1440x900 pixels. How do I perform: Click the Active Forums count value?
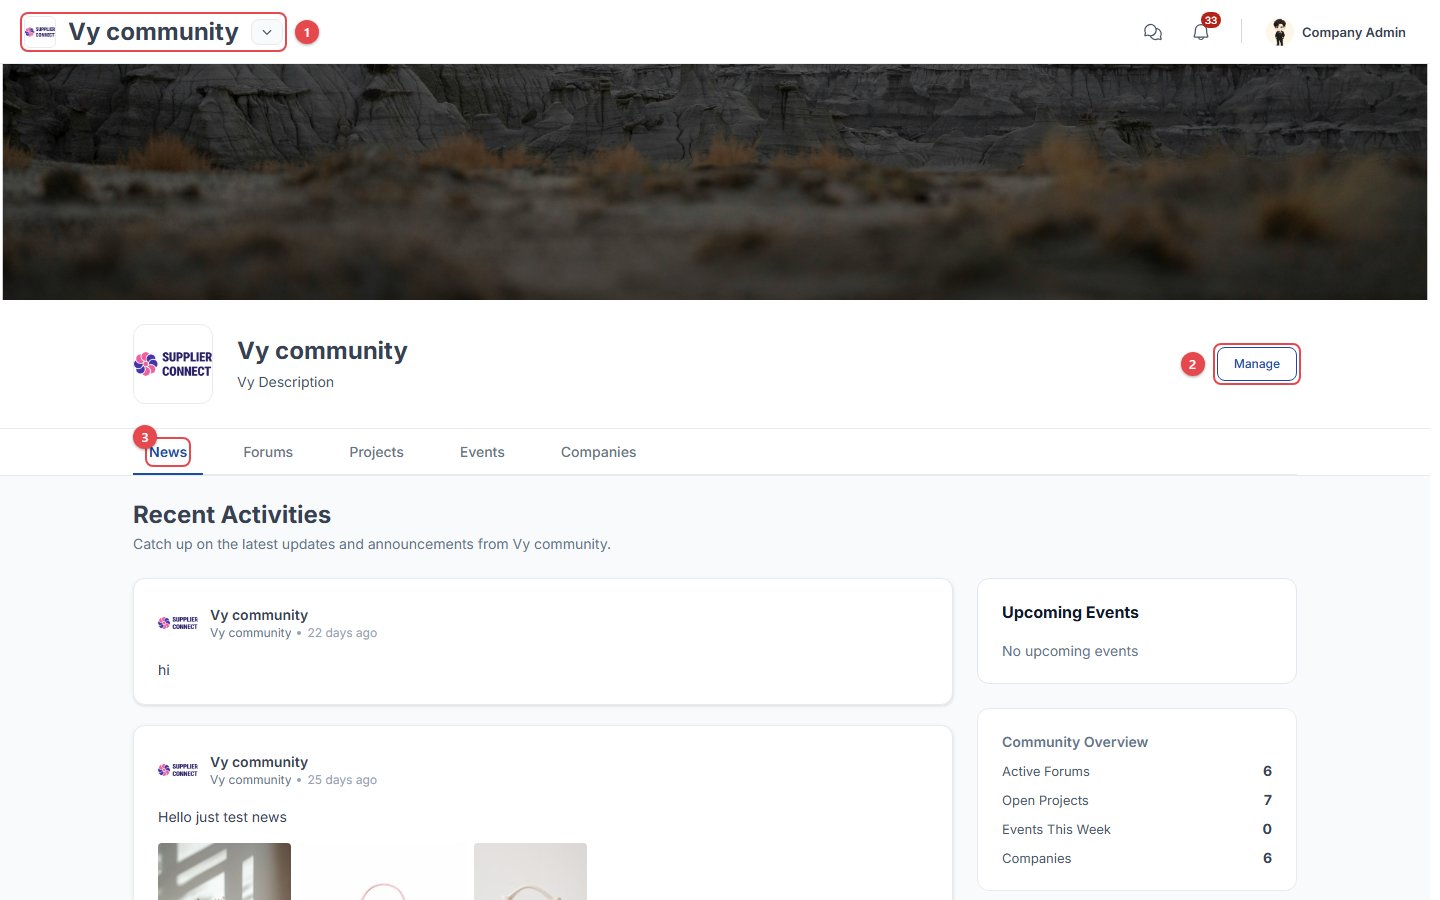pyautogui.click(x=1267, y=771)
